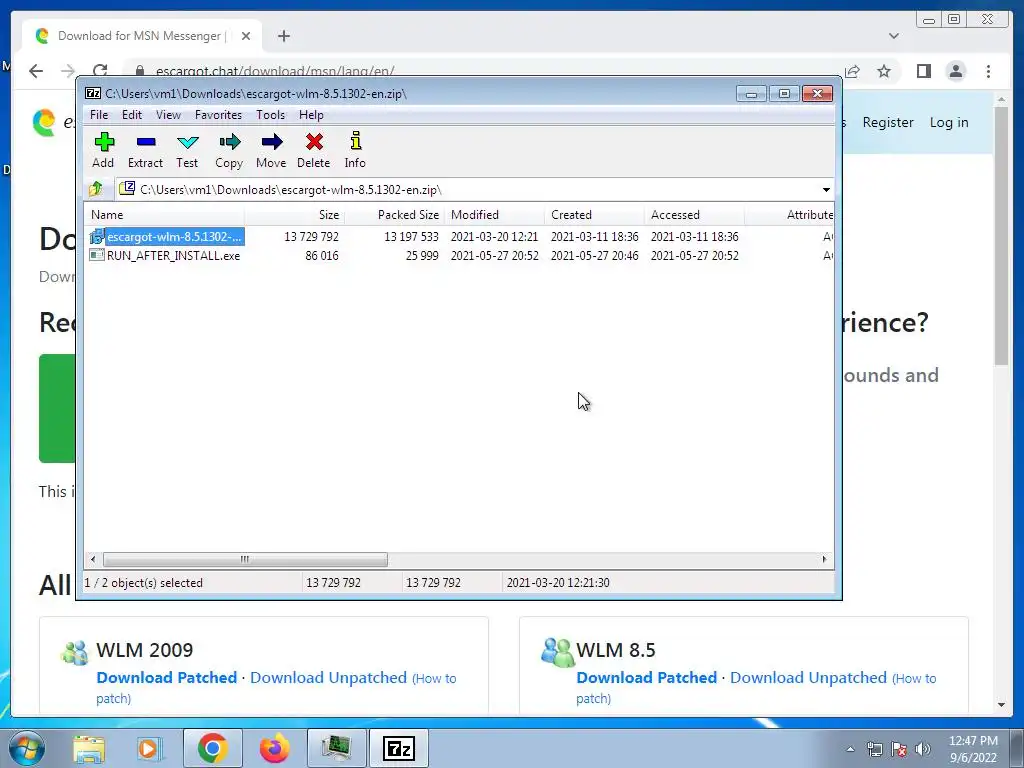Viewport: 1024px width, 768px height.
Task: Choose the Move toolbar icon
Action: [271, 151]
